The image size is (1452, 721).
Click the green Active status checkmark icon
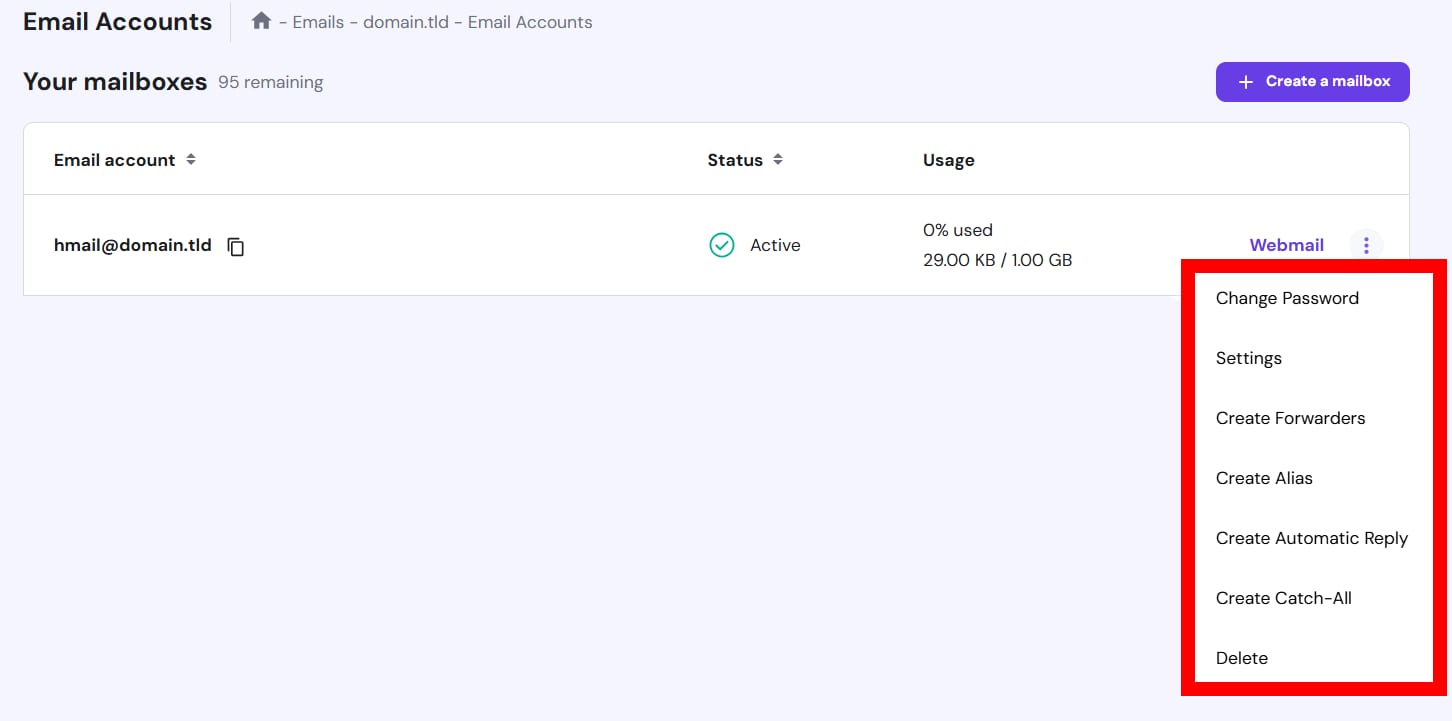(x=721, y=245)
